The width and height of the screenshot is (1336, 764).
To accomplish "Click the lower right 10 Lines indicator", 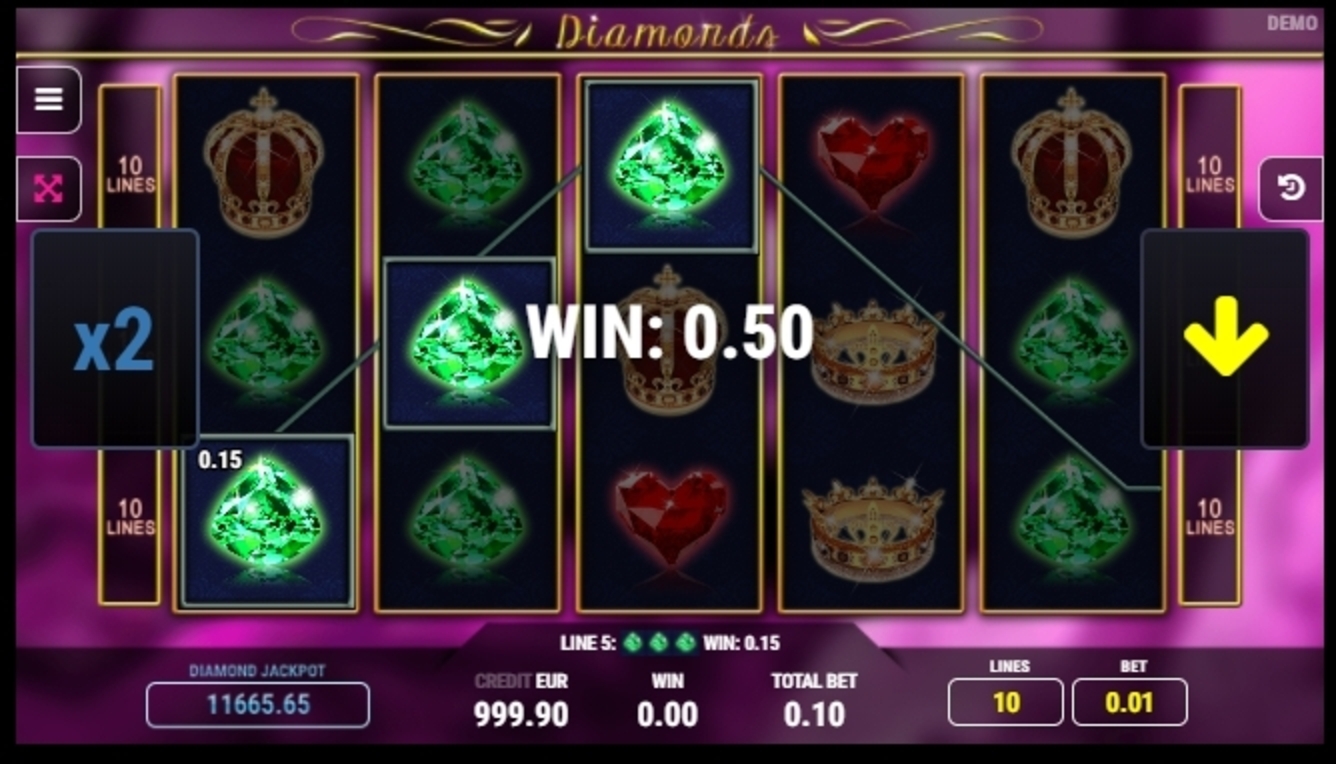I will pos(1210,517).
